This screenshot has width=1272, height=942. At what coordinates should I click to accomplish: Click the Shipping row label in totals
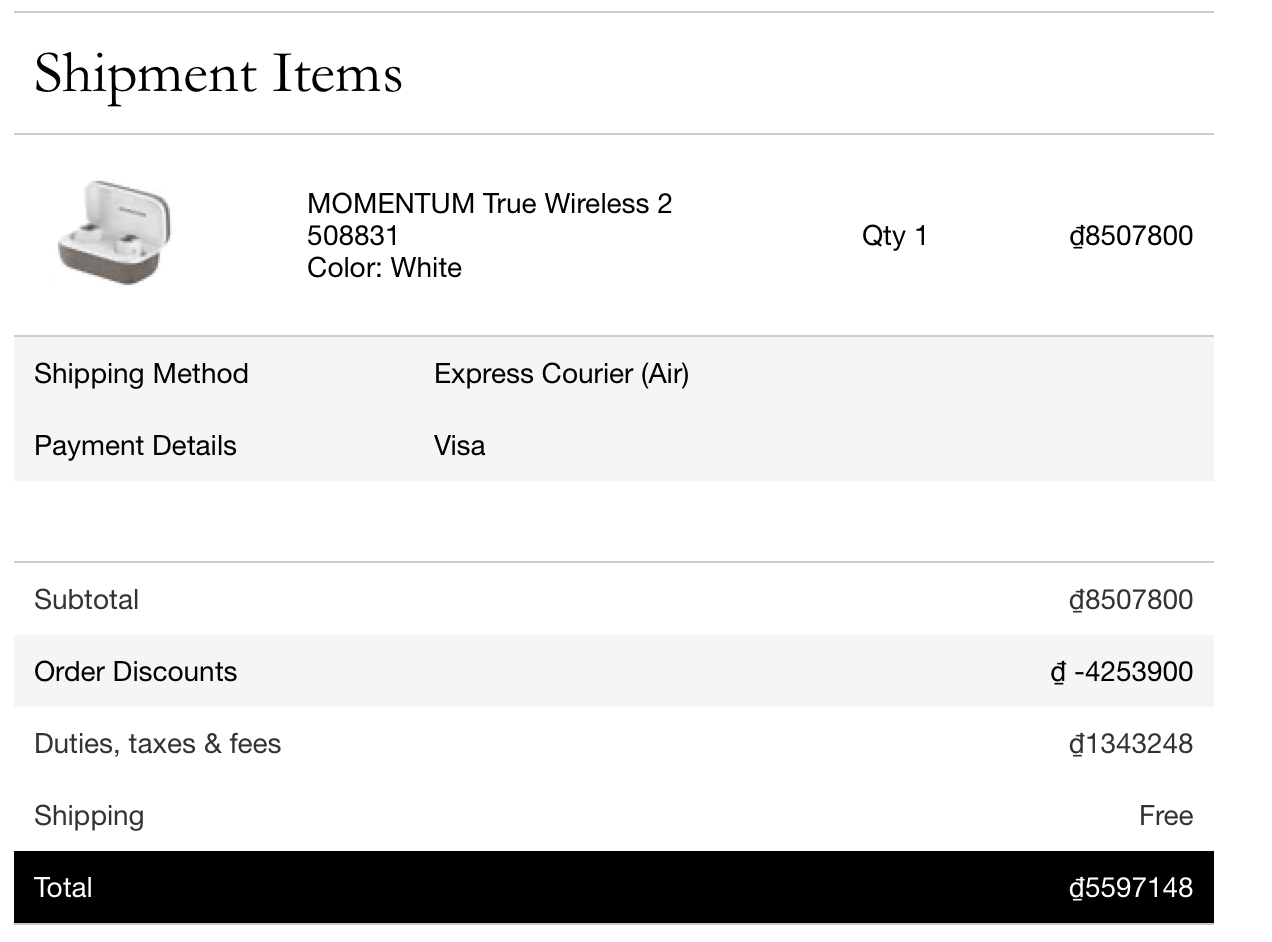click(89, 816)
